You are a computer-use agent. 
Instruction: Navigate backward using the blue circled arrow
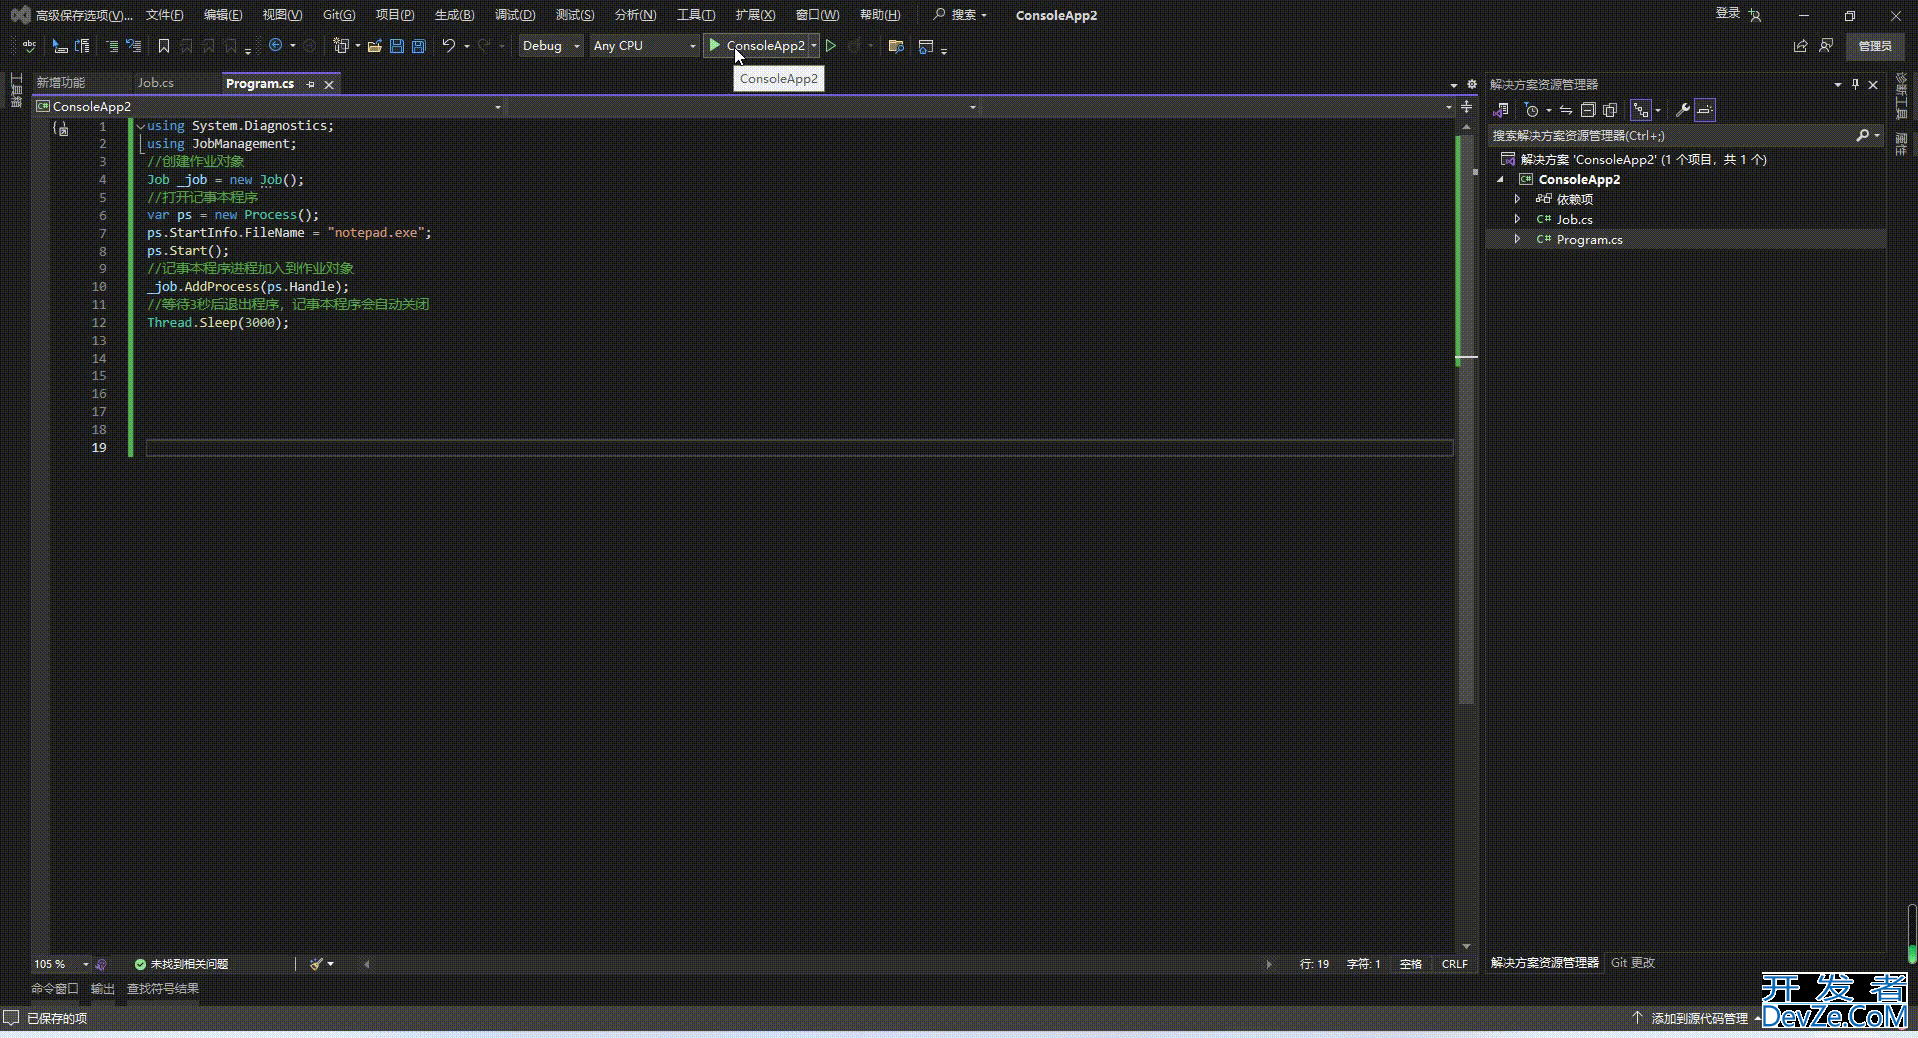[276, 45]
